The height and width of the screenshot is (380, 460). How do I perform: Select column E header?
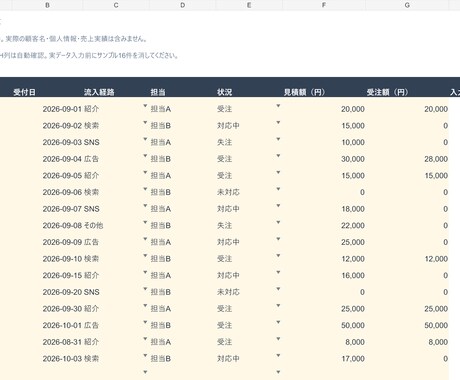click(249, 5)
